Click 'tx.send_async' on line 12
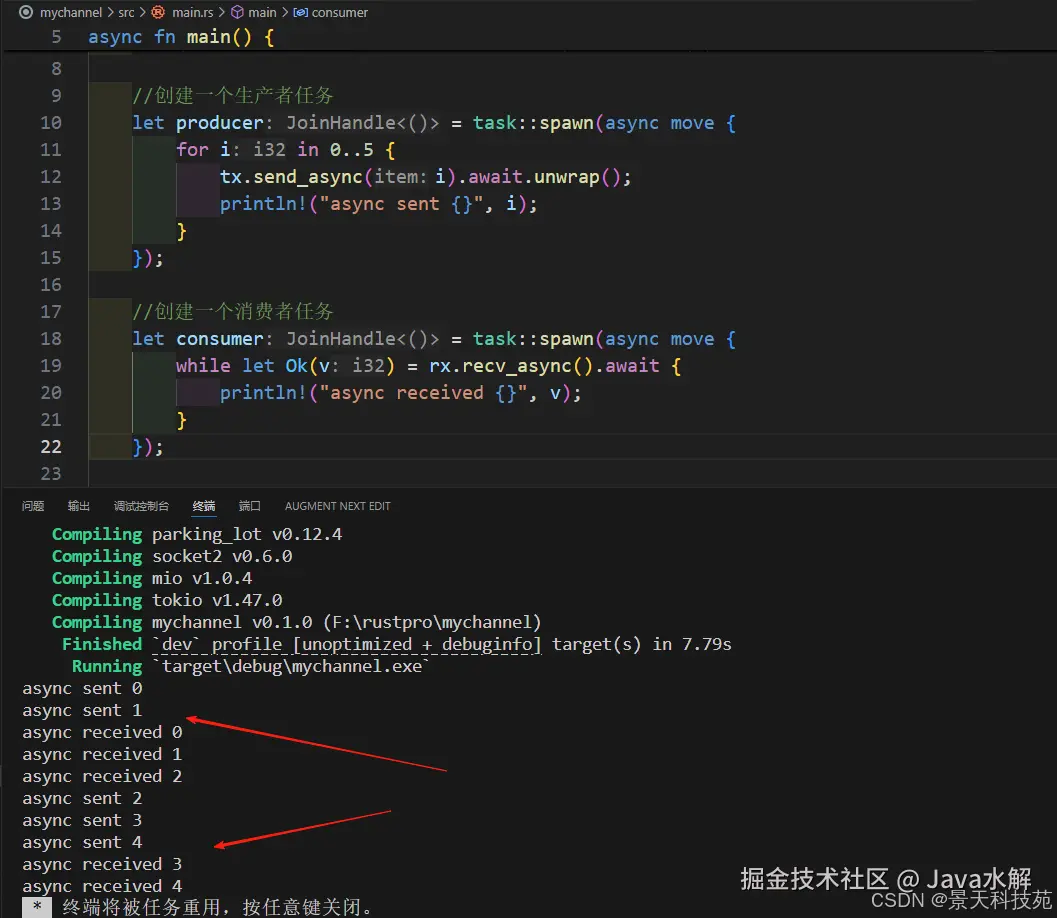This screenshot has height=918, width=1057. [291, 177]
